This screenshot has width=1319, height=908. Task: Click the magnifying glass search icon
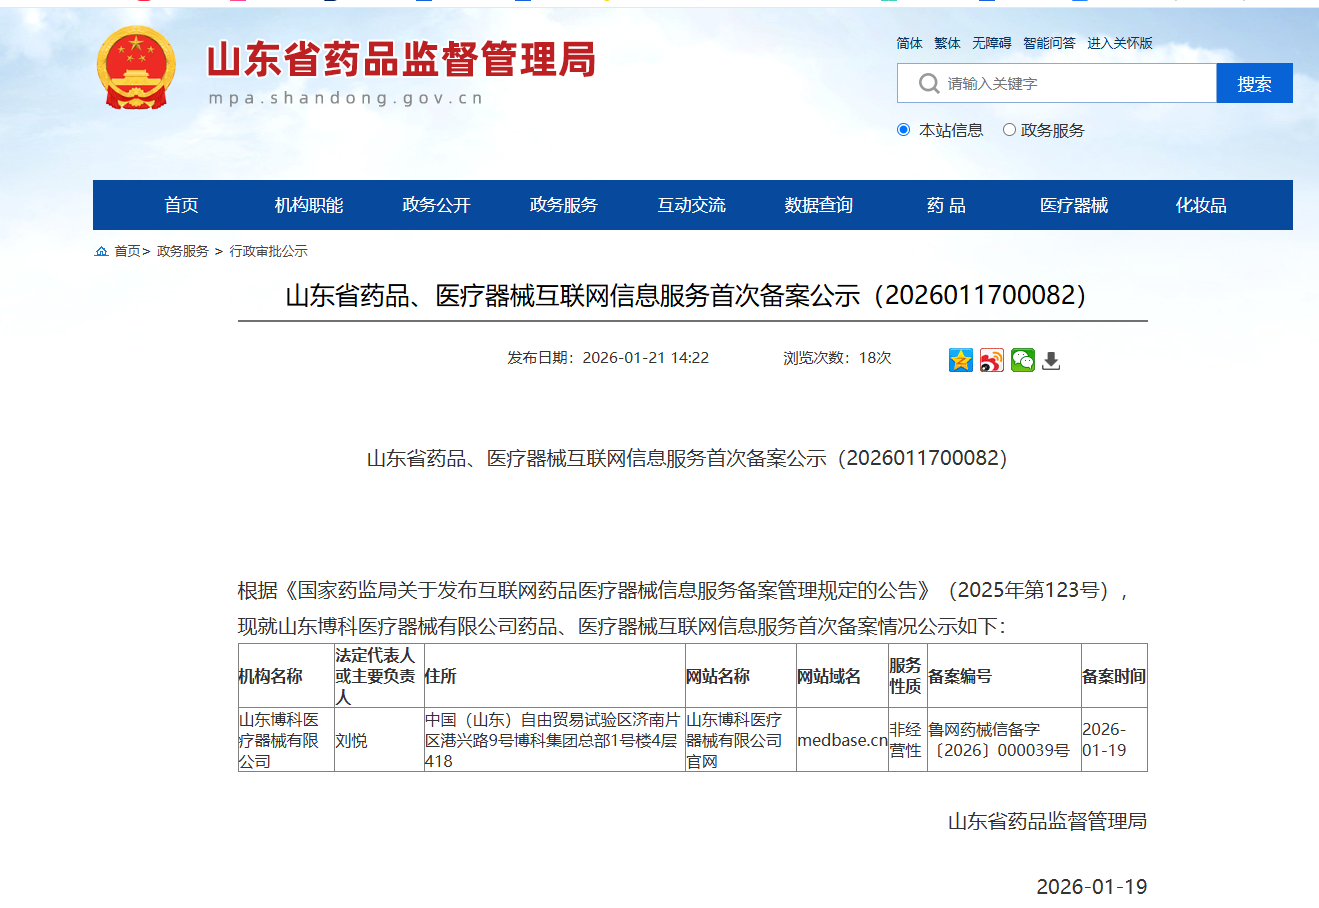click(x=929, y=83)
